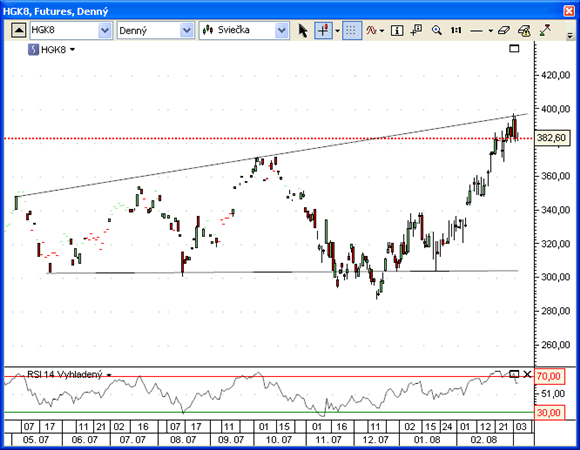Click the collapse-up arrow button in toolbar

pyautogui.click(x=18, y=30)
